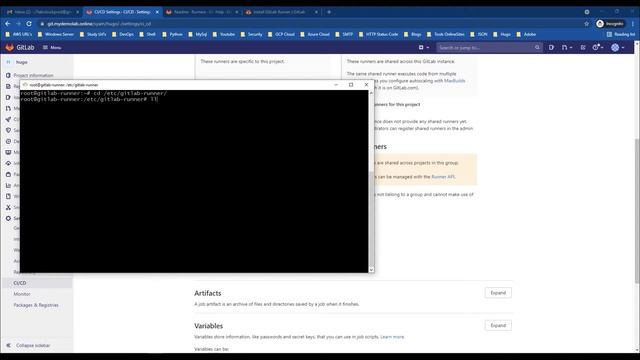The width and height of the screenshot is (640, 360).
Task: Click the Wiki sidebar icon
Action: 8,196
